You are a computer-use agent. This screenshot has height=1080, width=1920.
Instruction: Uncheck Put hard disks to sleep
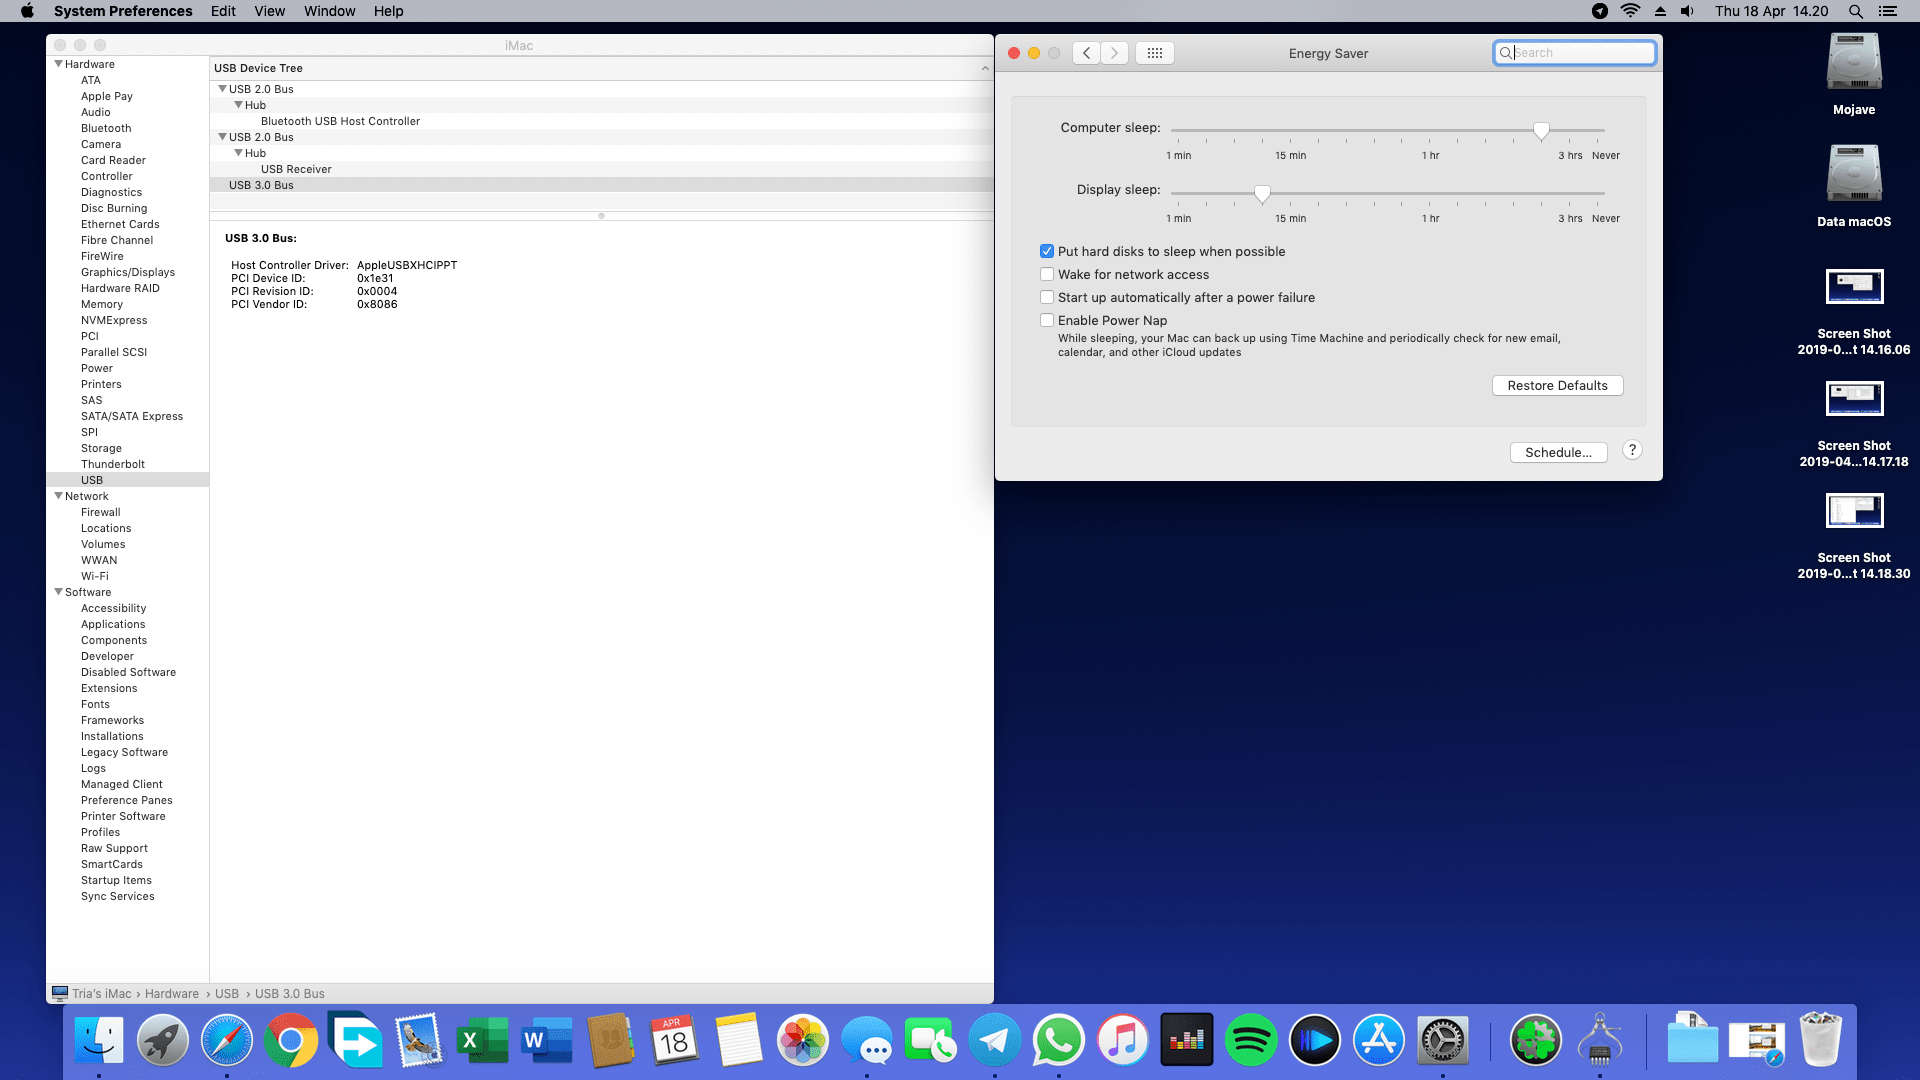[x=1047, y=252]
